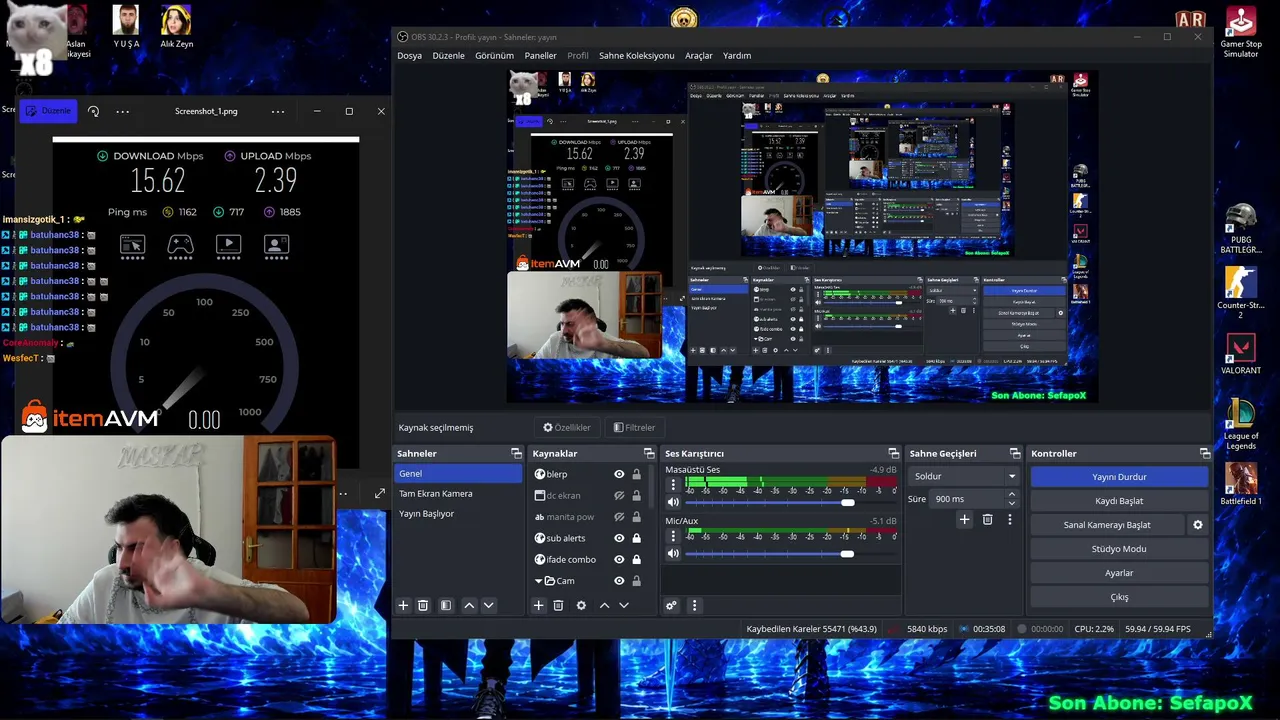The image size is (1280, 720).
Task: Toggle lock on blerp source
Action: point(636,474)
